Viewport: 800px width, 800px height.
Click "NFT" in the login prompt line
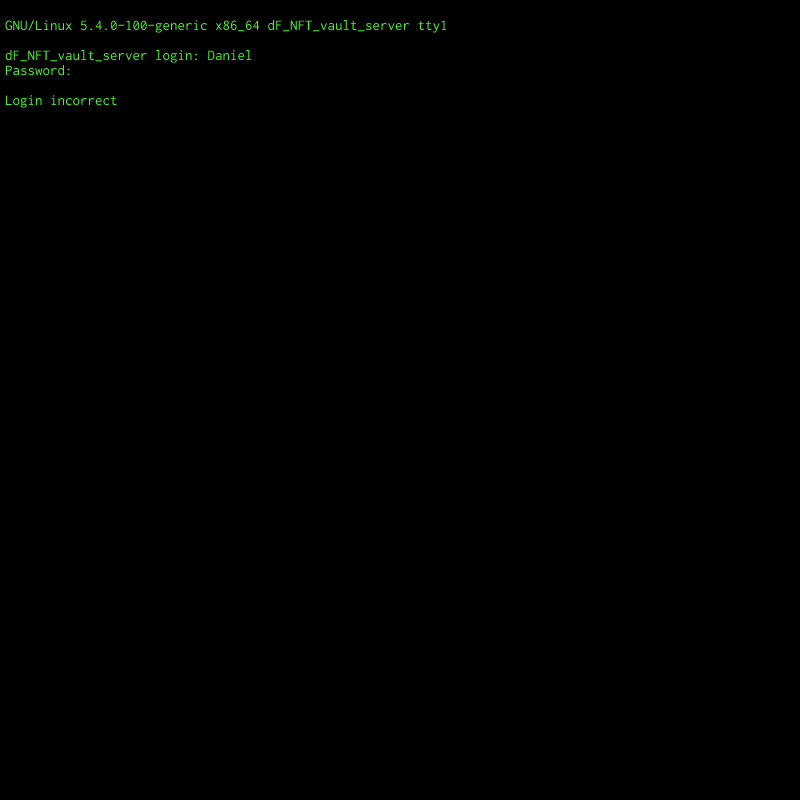point(38,55)
